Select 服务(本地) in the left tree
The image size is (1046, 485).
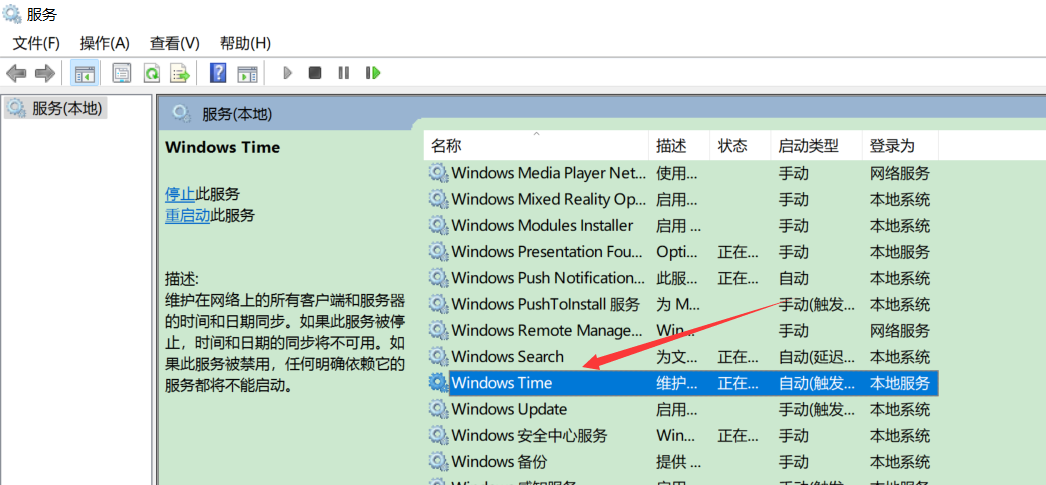point(55,108)
